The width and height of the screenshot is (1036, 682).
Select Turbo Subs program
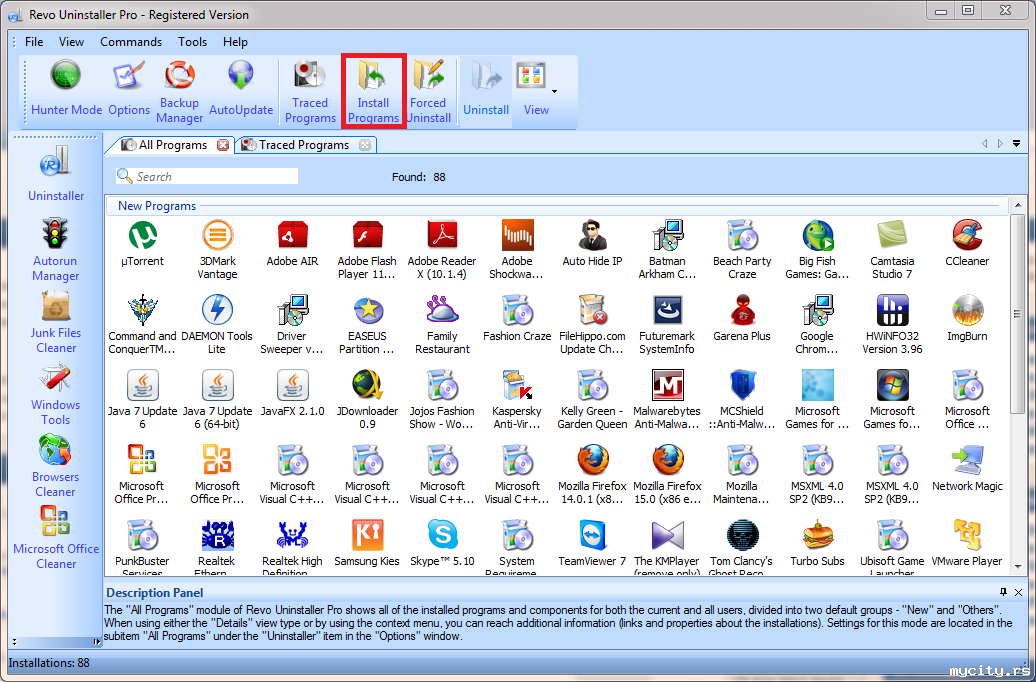click(817, 543)
